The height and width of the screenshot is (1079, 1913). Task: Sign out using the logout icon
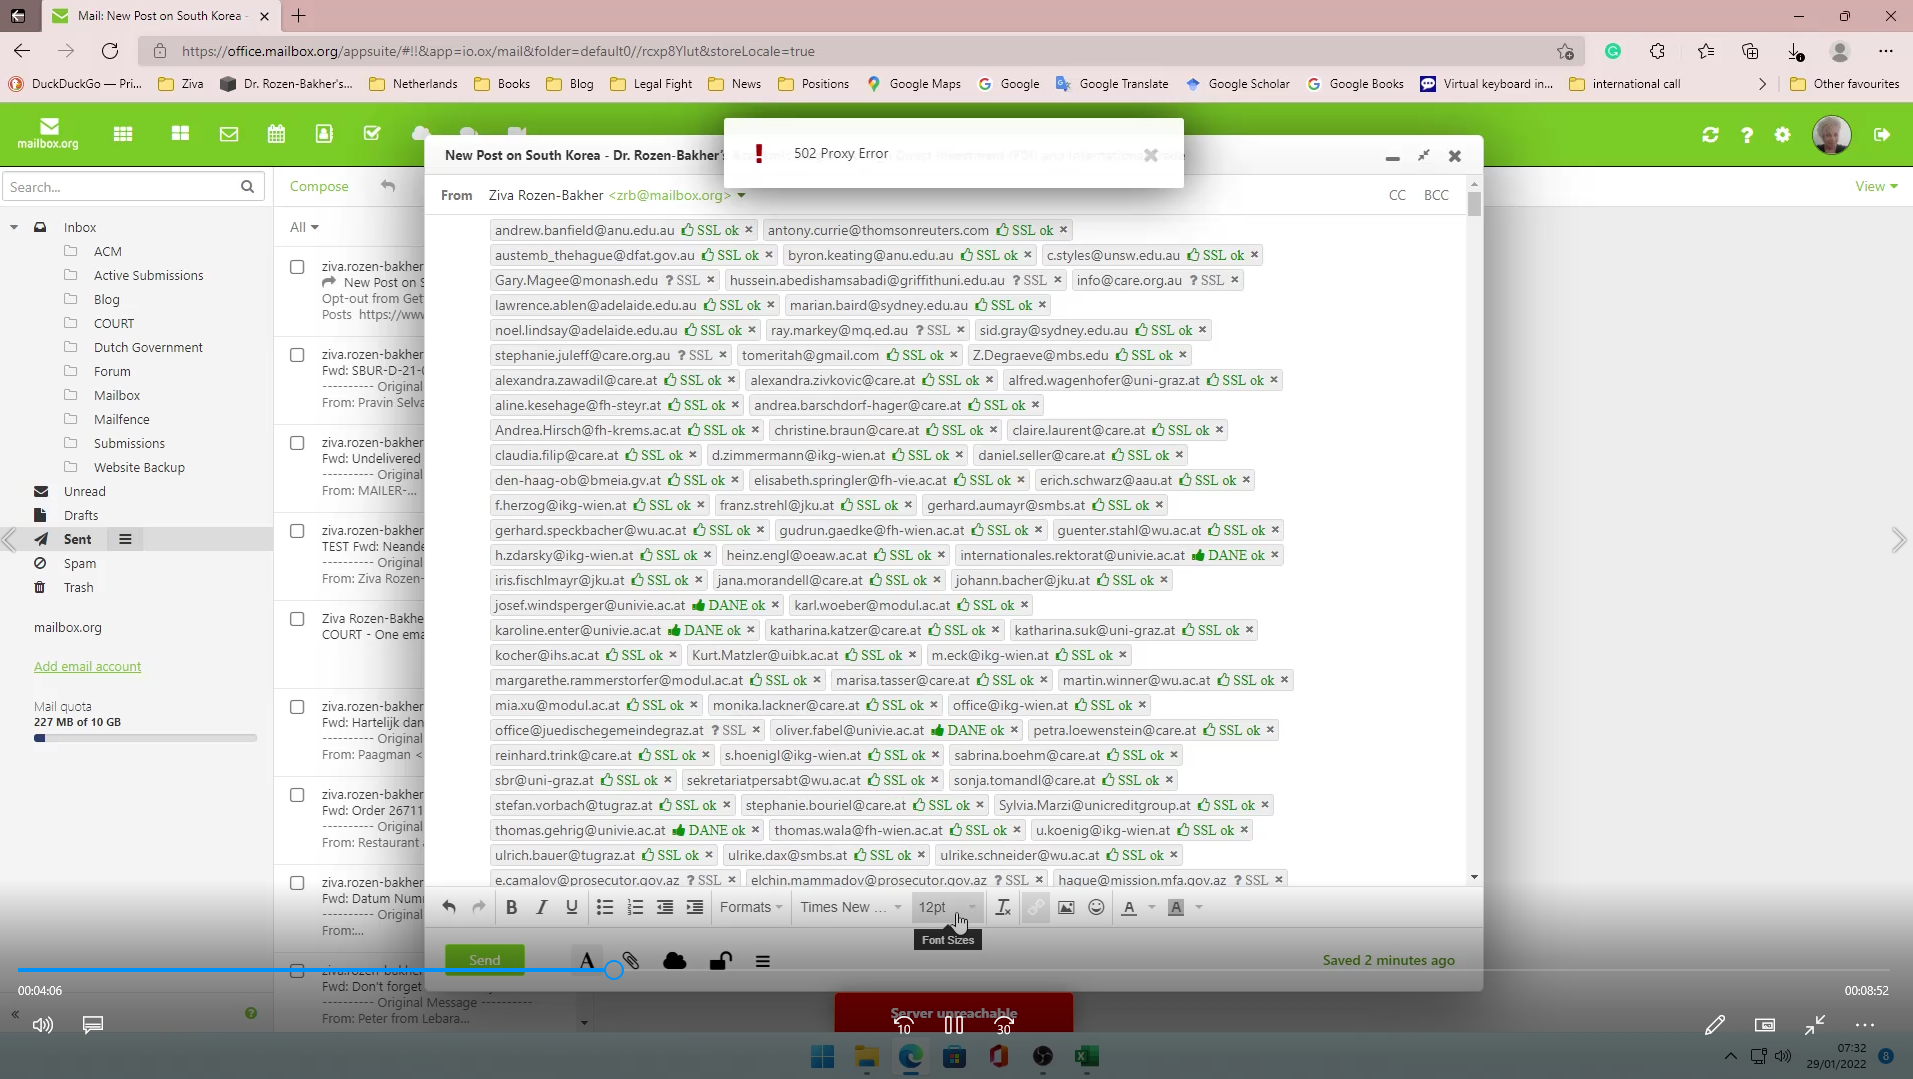pyautogui.click(x=1882, y=135)
